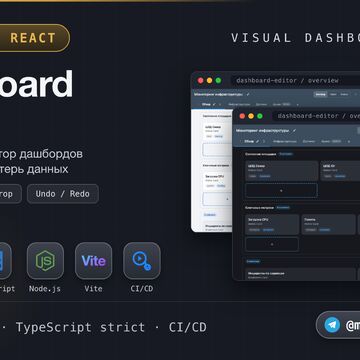Click the Vite logo icon
The height and width of the screenshot is (360, 360).
93,261
